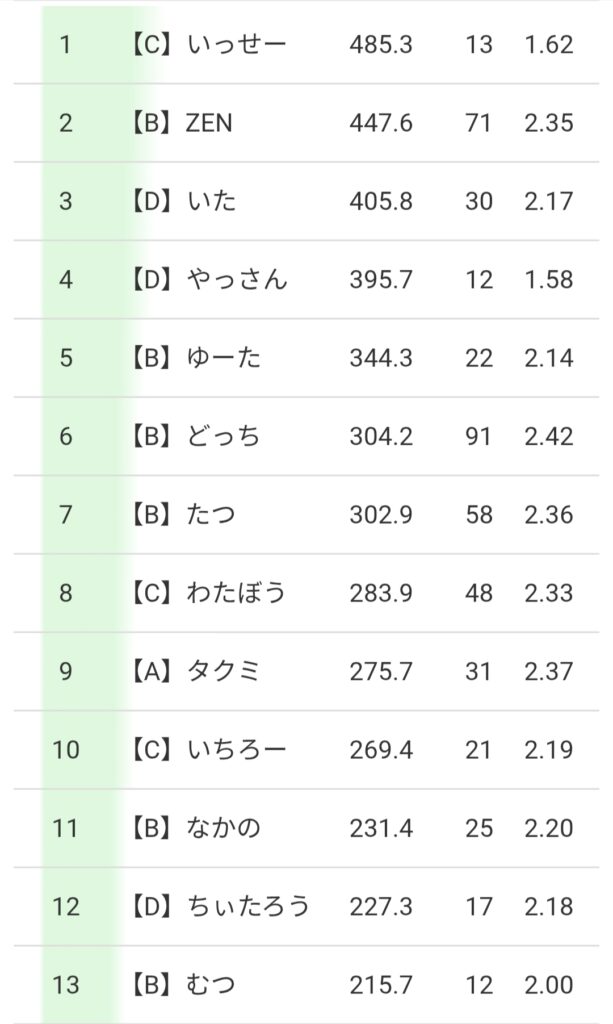This screenshot has height=1024, width=613.
Task: Click player name むつ in rank 13
Action: 211,985
